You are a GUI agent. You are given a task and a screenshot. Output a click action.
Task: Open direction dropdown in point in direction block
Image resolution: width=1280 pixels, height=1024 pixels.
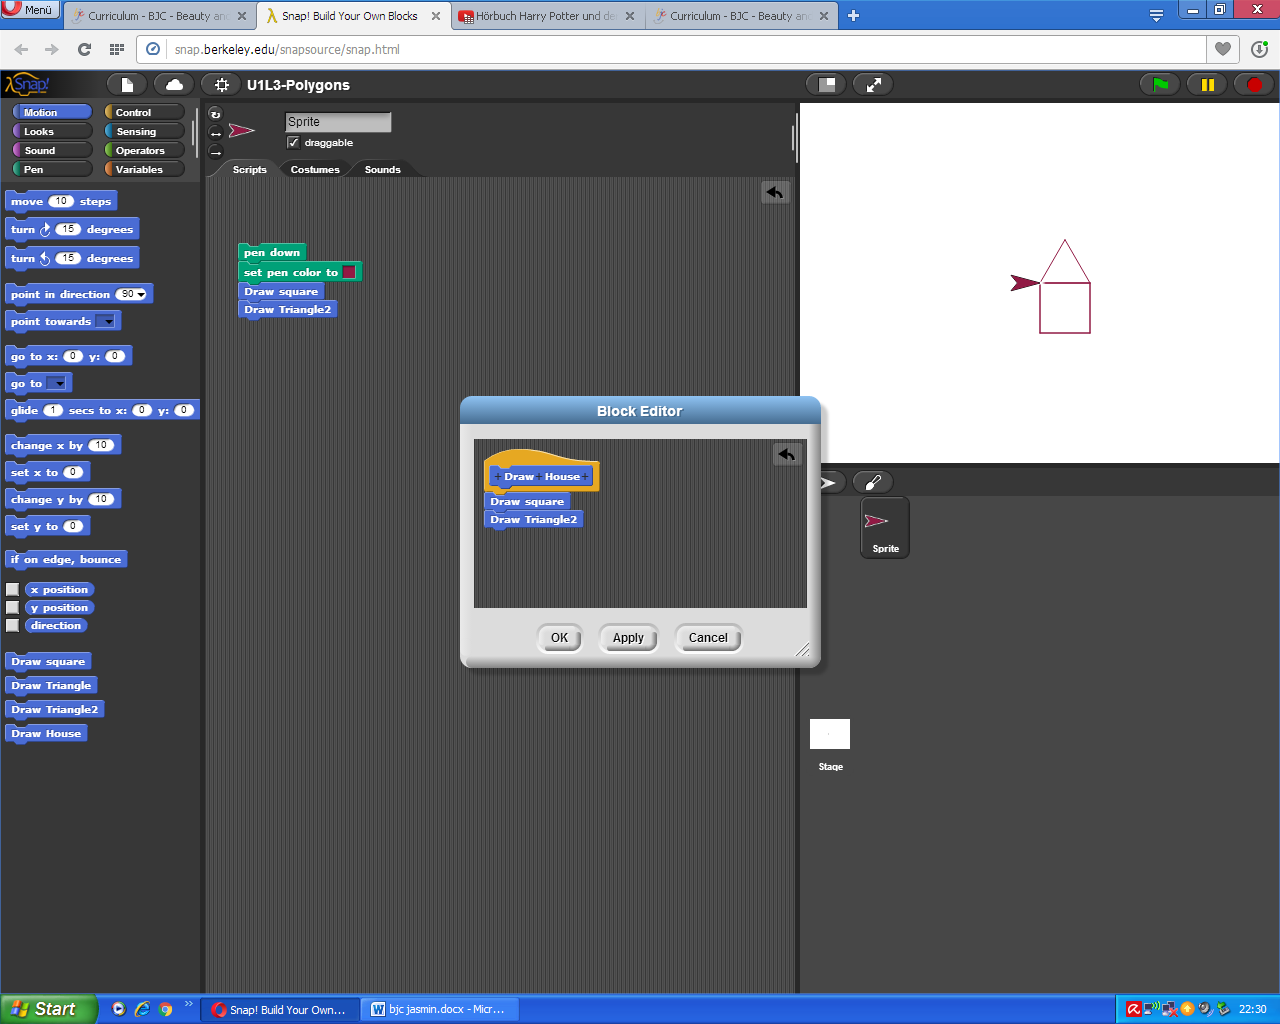pos(141,295)
